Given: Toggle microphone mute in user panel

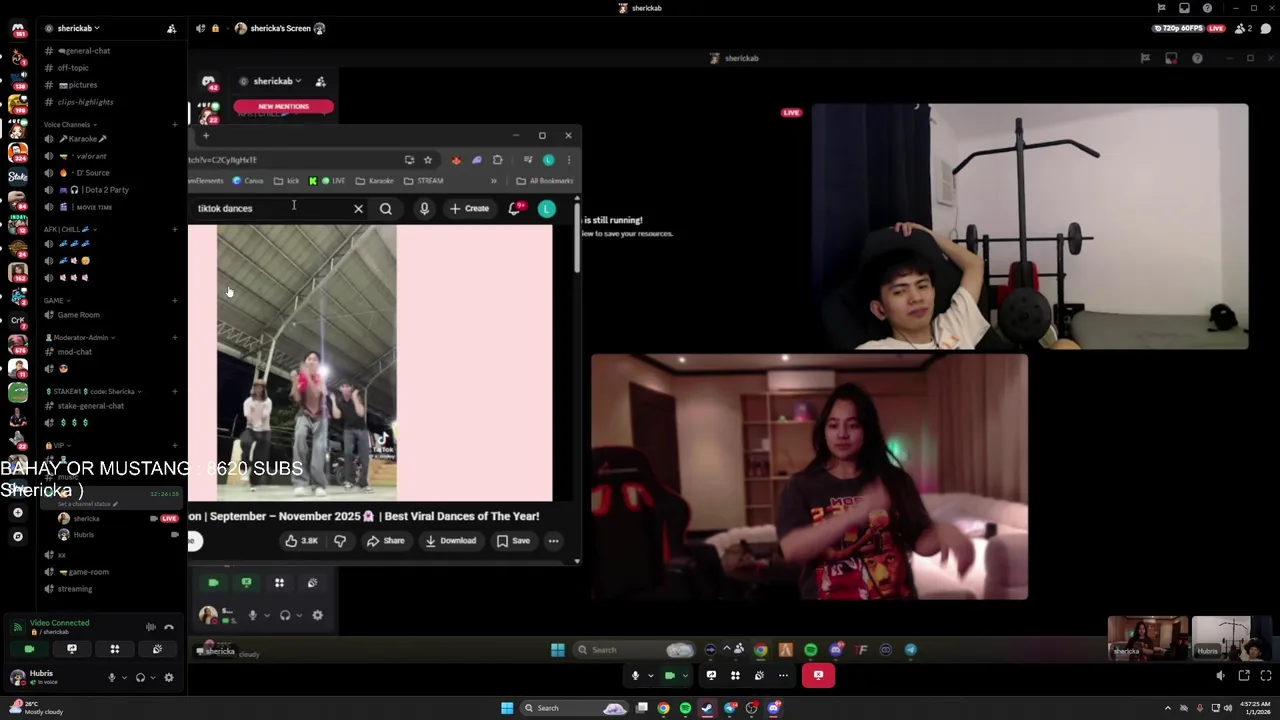Looking at the screenshot, I should (x=111, y=677).
